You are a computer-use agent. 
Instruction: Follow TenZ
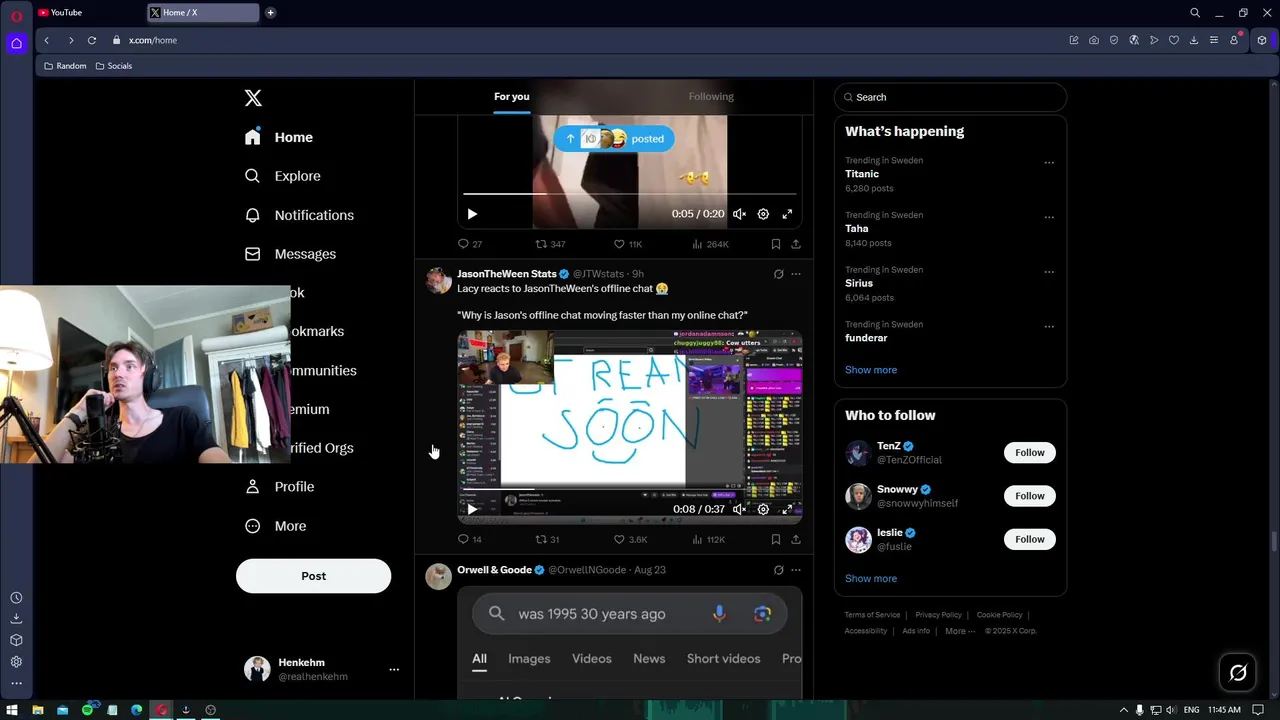1030,453
